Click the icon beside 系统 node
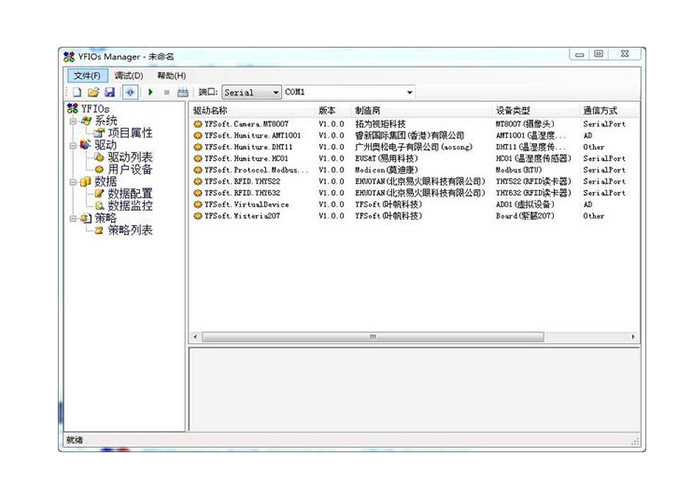The image size is (700, 500). (x=86, y=121)
